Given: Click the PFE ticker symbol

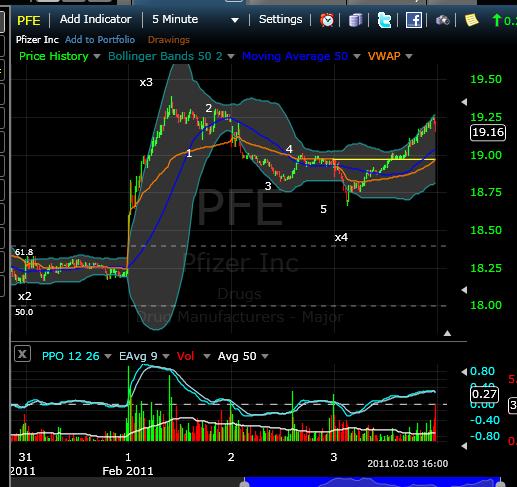Looking at the screenshot, I should pos(29,21).
